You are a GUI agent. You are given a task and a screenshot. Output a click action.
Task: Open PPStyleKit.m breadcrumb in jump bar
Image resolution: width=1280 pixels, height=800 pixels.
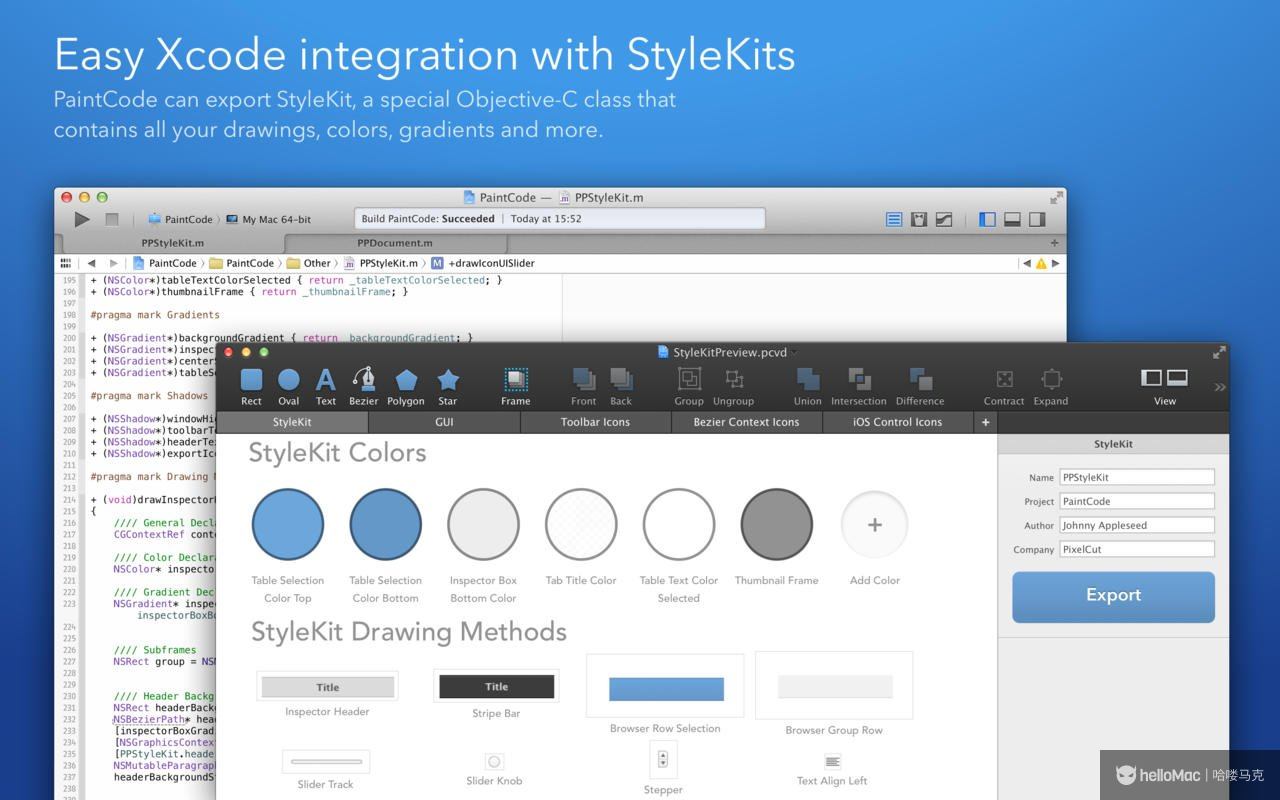coord(381,263)
